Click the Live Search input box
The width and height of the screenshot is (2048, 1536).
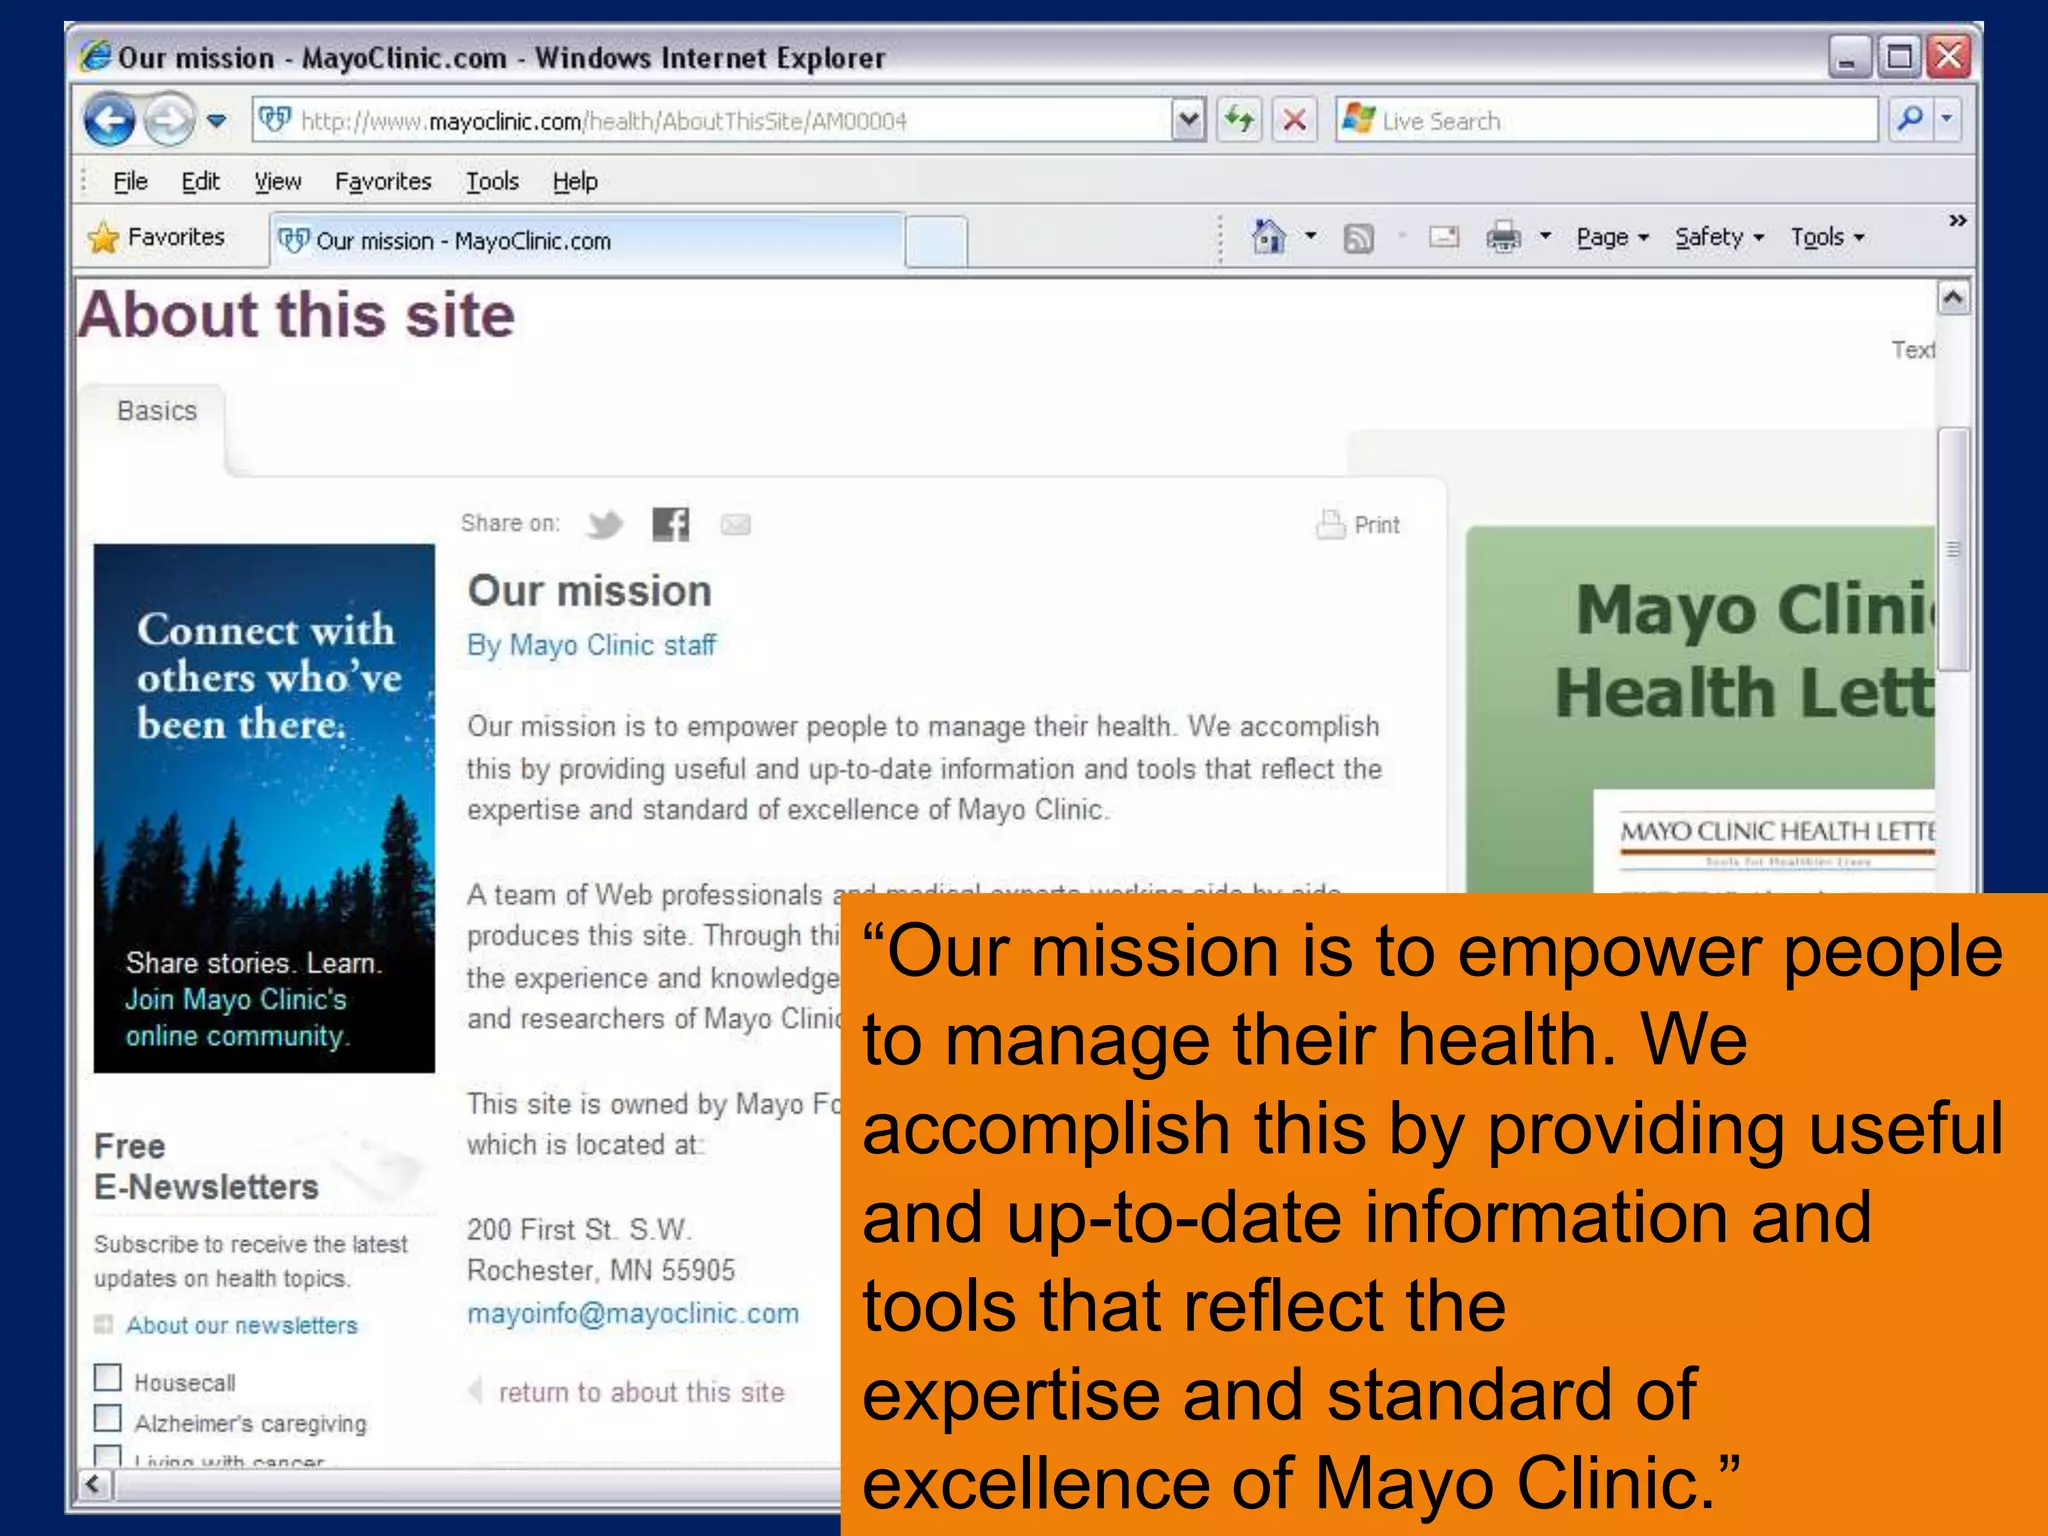[1606, 121]
